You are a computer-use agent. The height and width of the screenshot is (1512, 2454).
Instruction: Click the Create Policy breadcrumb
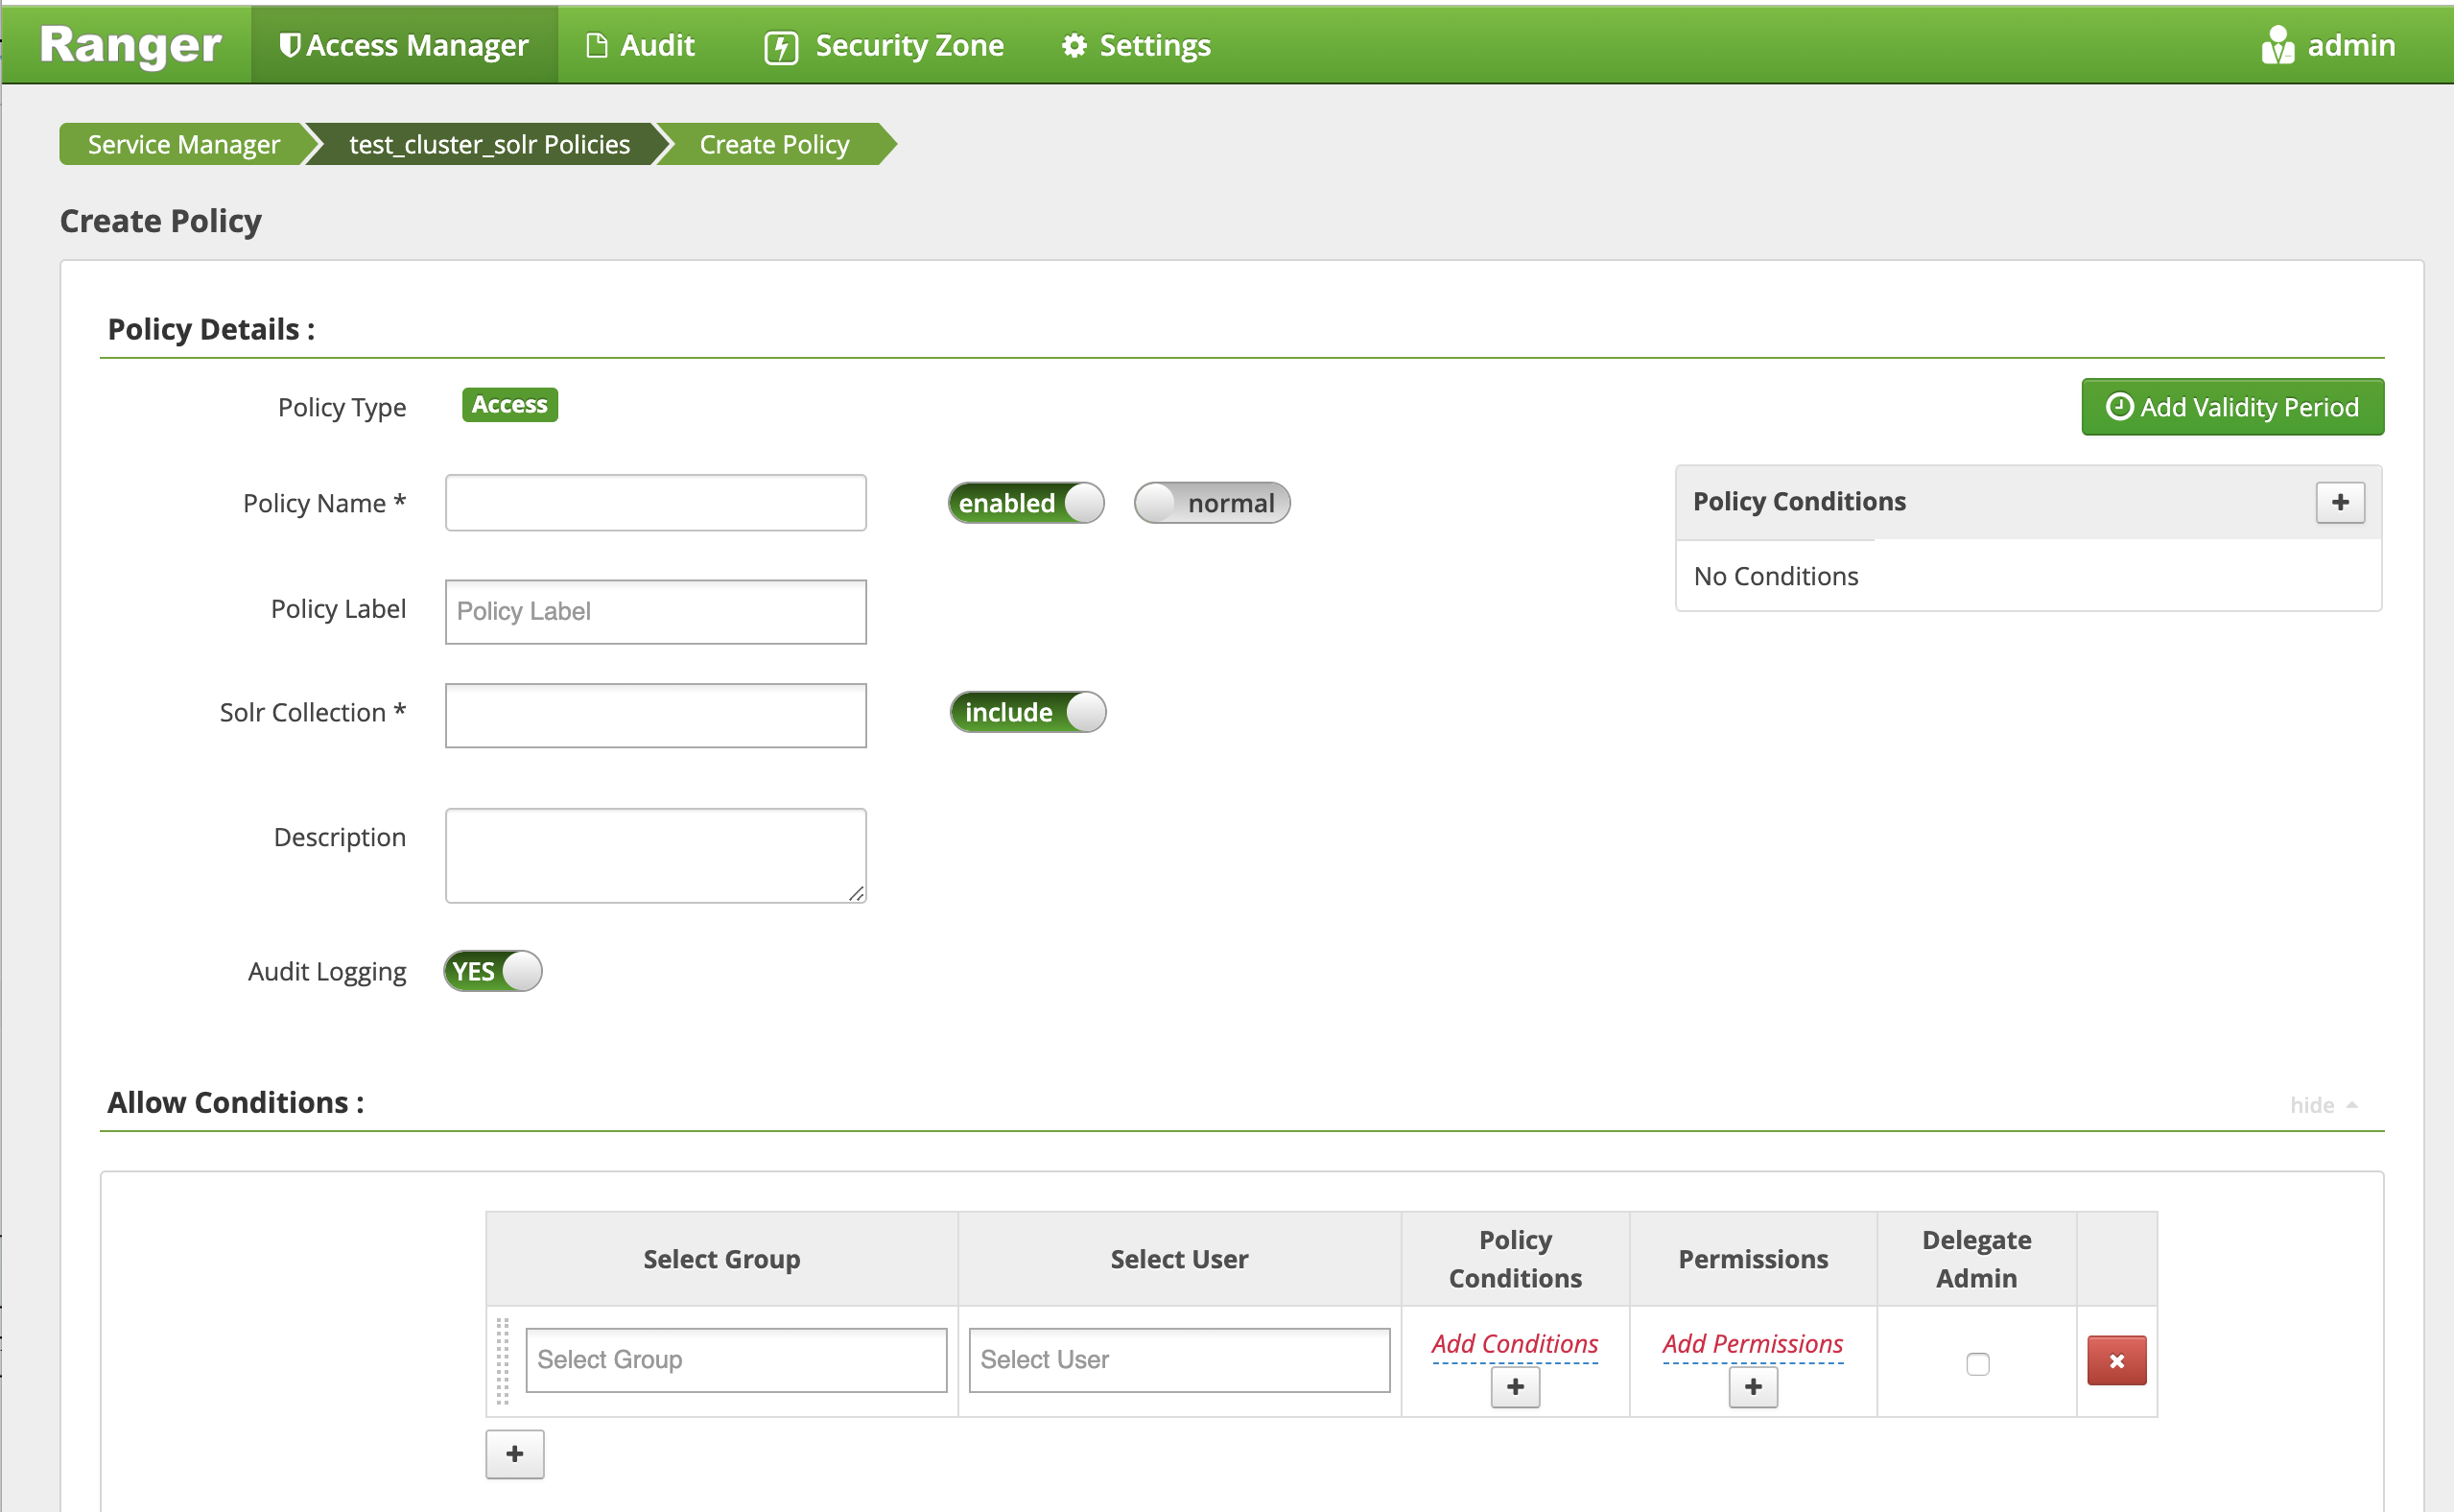(774, 144)
